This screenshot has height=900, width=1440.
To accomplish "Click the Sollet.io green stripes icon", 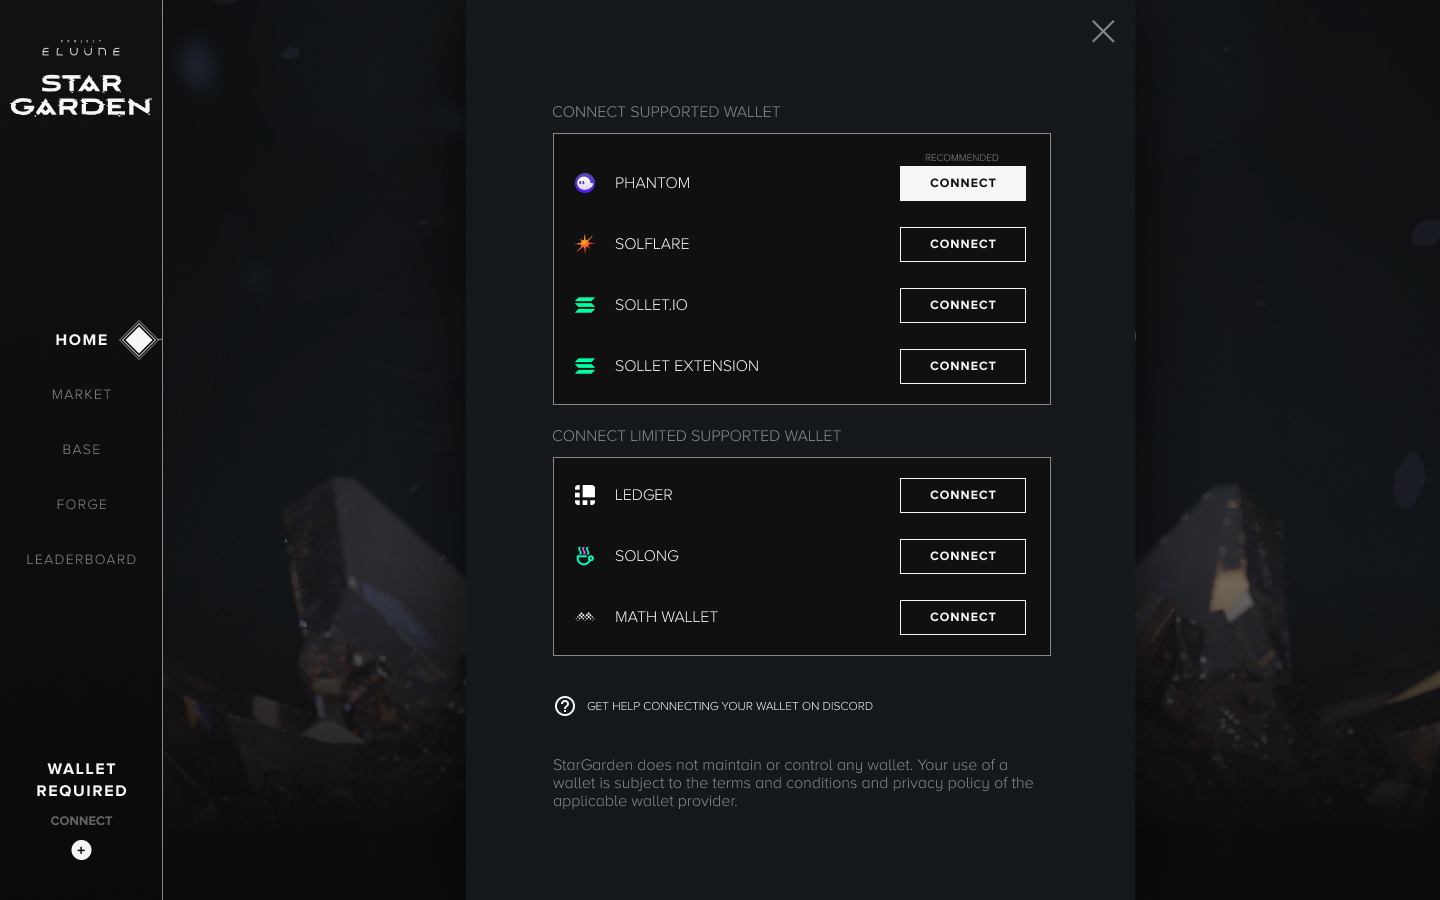I will pyautogui.click(x=585, y=305).
